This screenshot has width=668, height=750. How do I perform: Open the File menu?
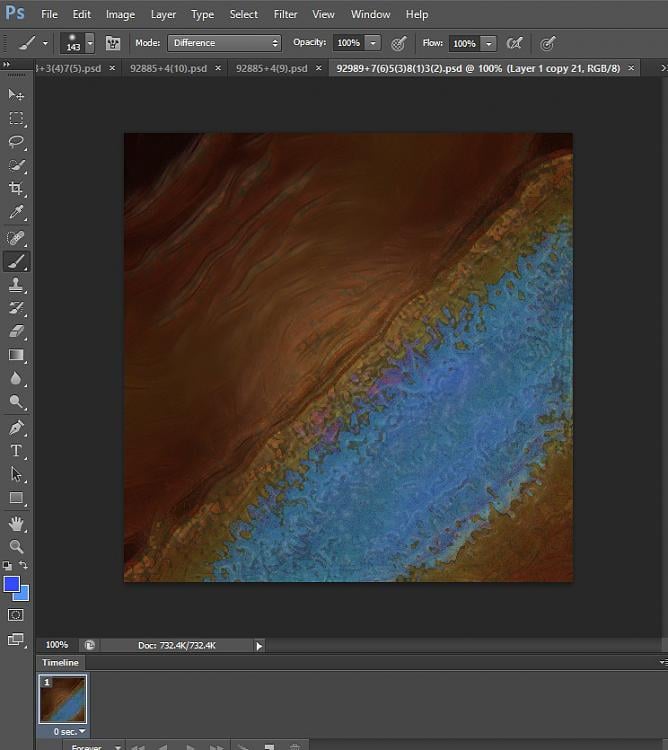coord(49,14)
